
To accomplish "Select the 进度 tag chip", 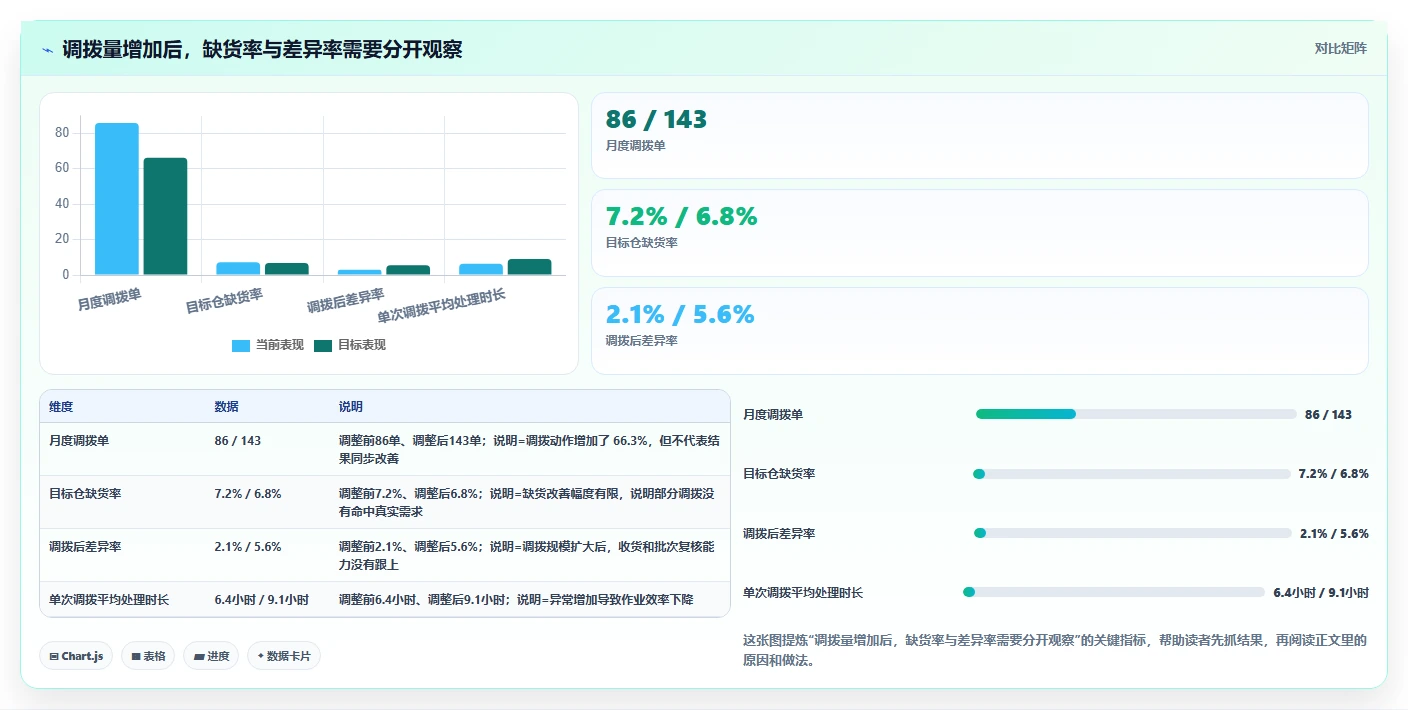I will (211, 656).
